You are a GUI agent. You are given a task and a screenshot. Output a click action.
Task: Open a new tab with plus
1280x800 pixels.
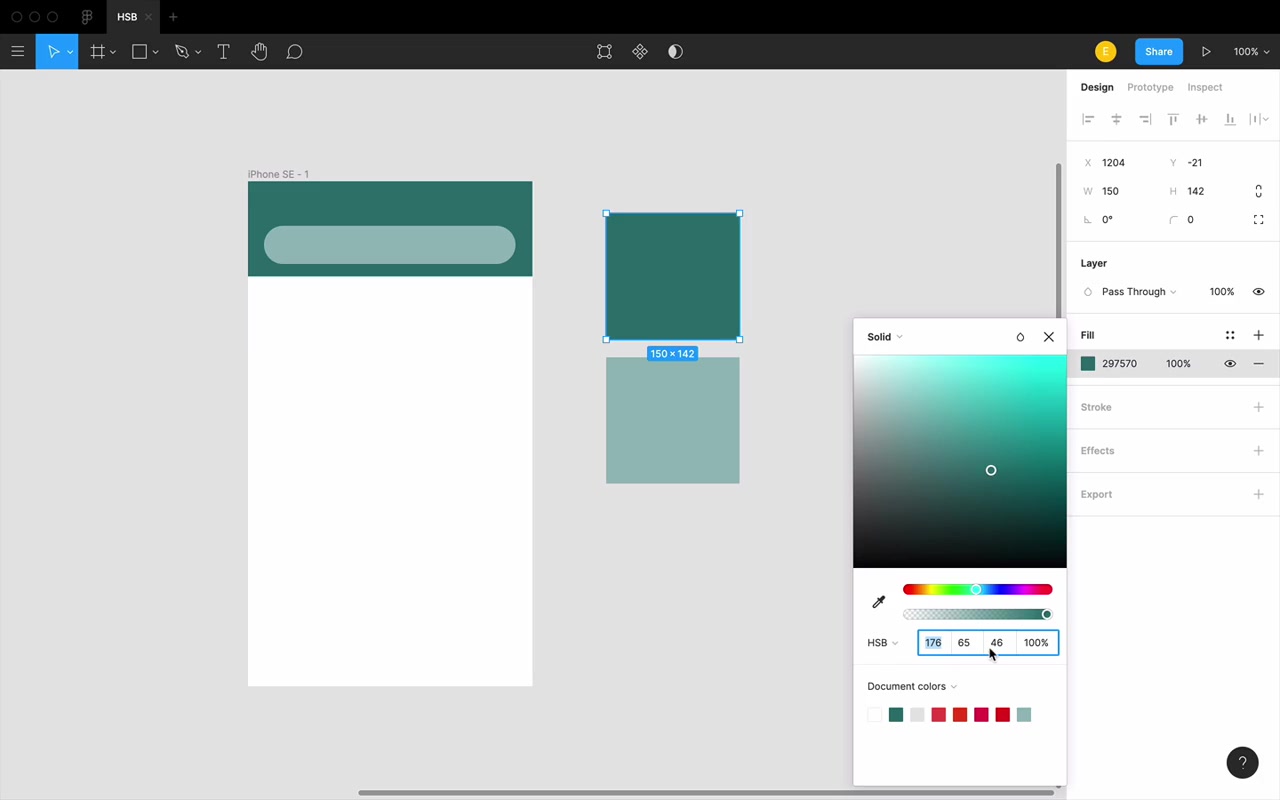[173, 17]
